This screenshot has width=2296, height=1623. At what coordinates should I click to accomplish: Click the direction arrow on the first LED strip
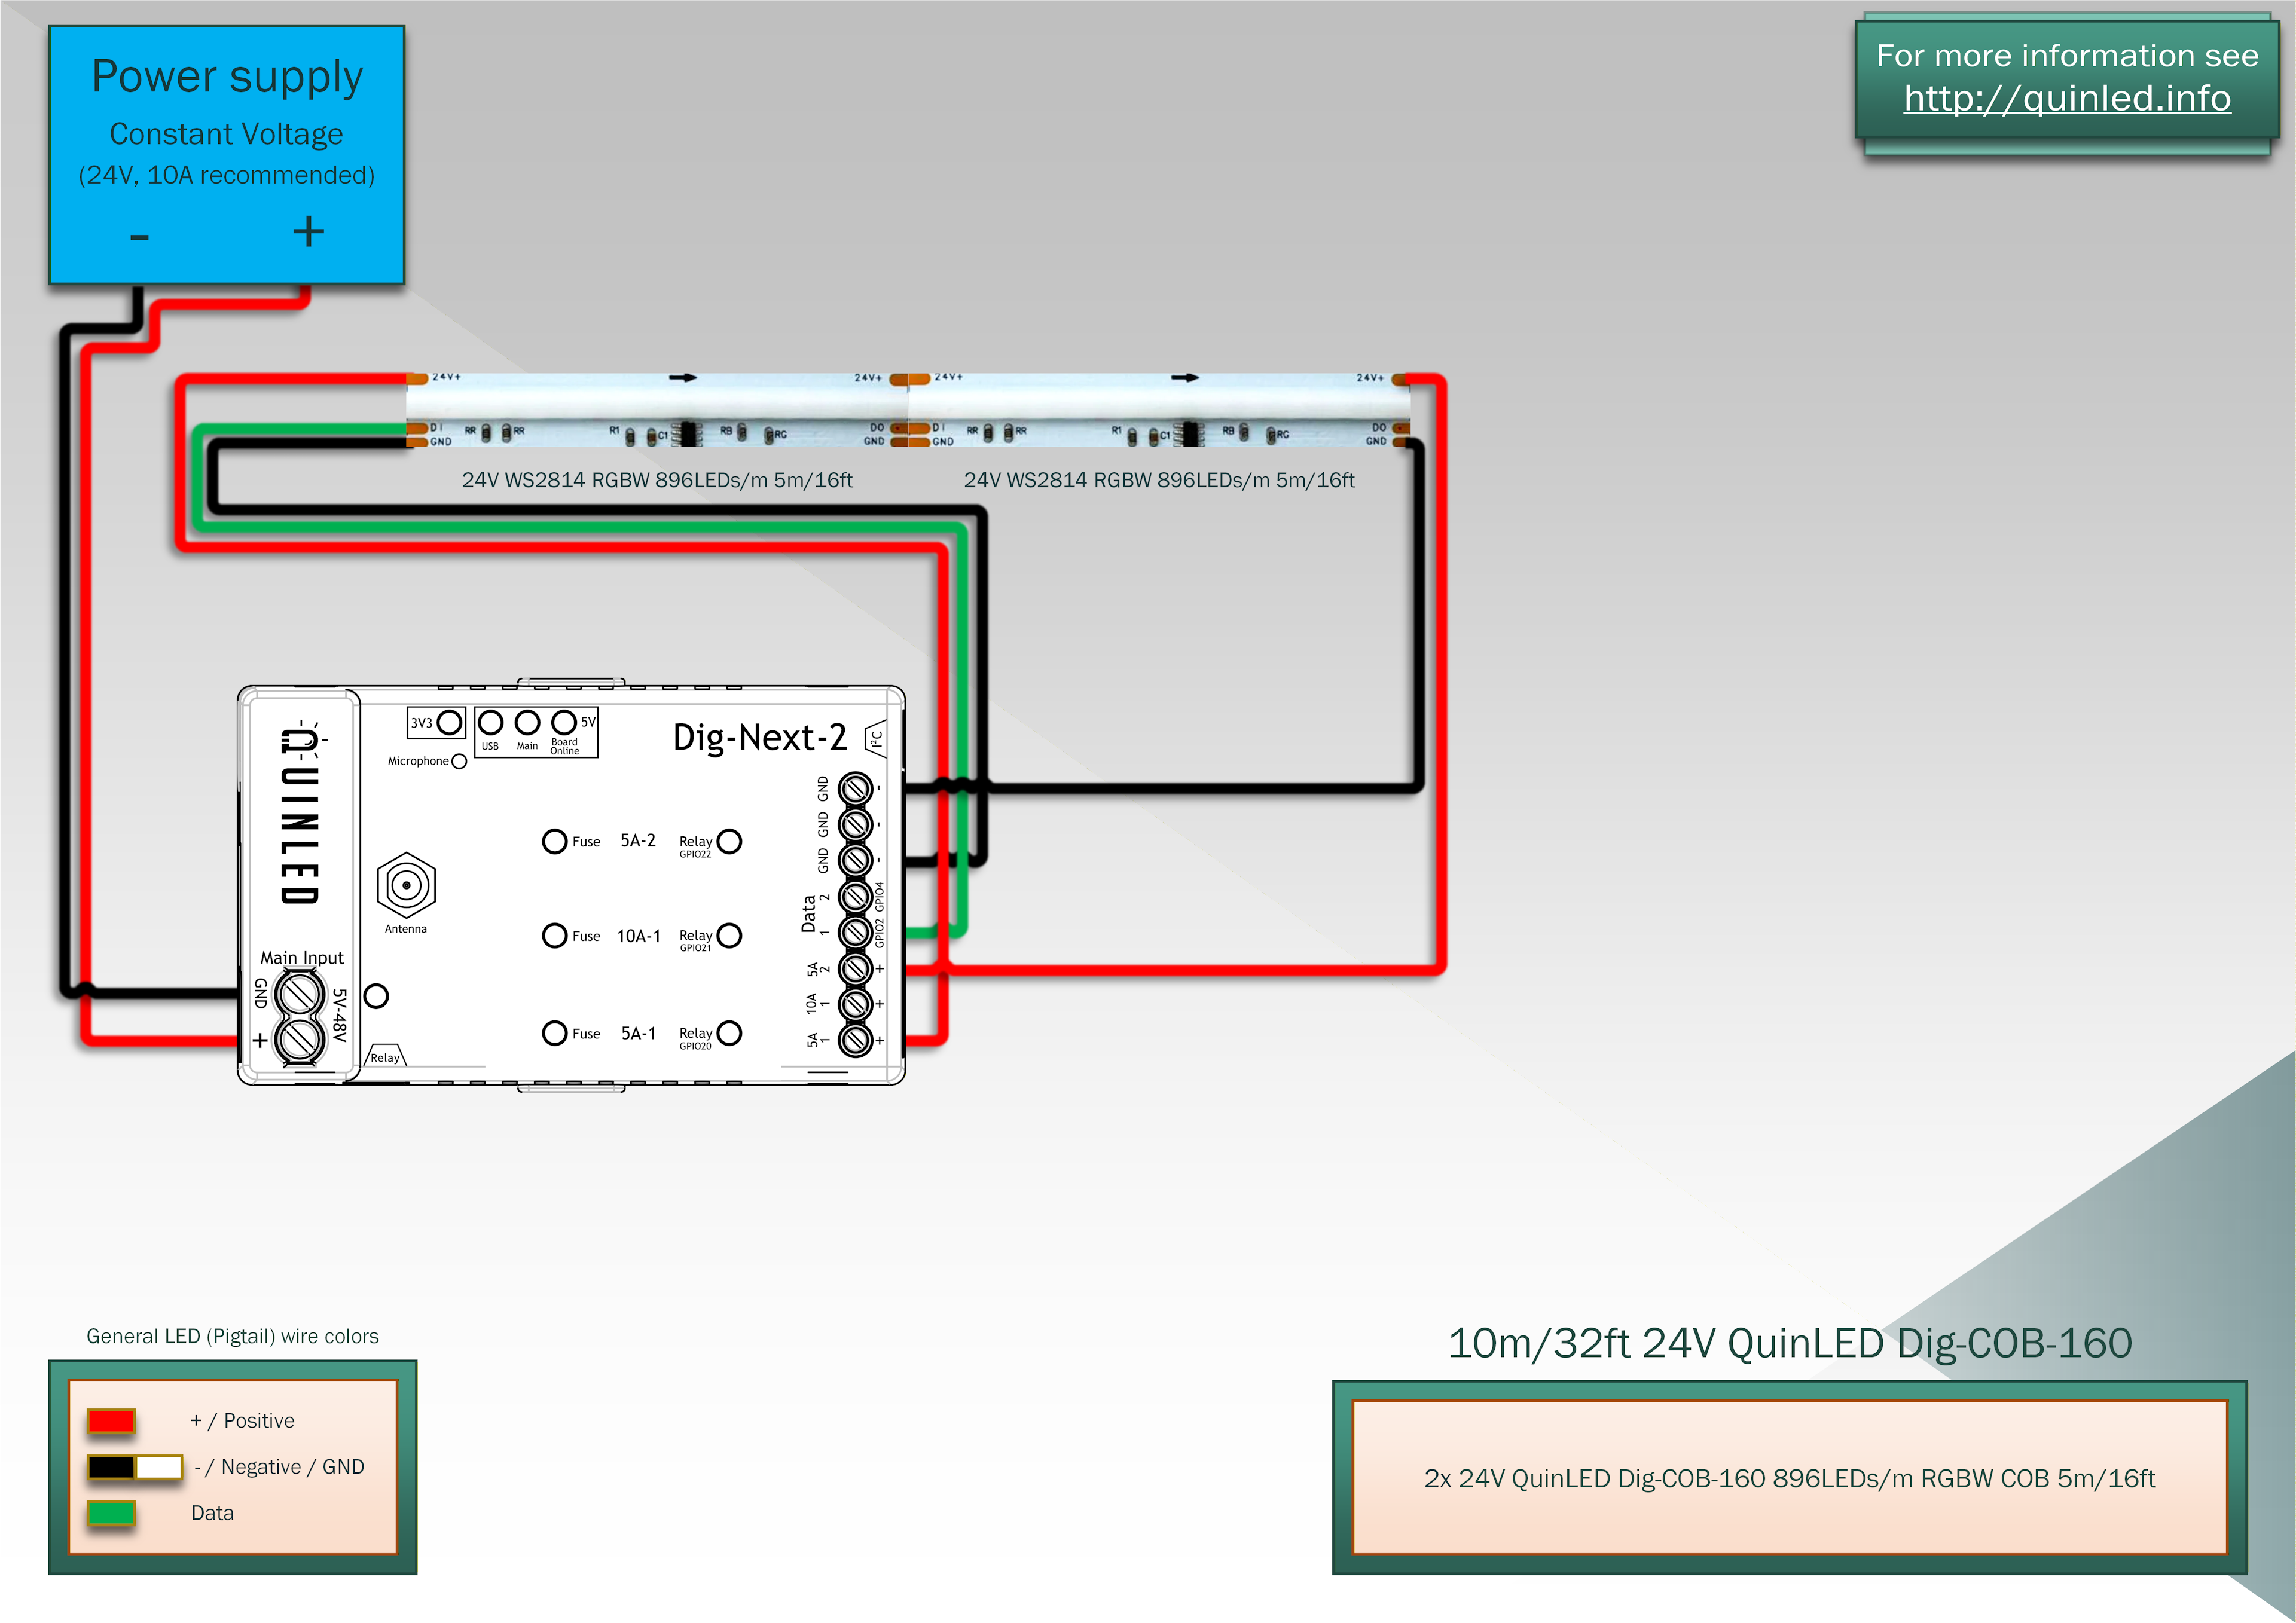pyautogui.click(x=683, y=378)
